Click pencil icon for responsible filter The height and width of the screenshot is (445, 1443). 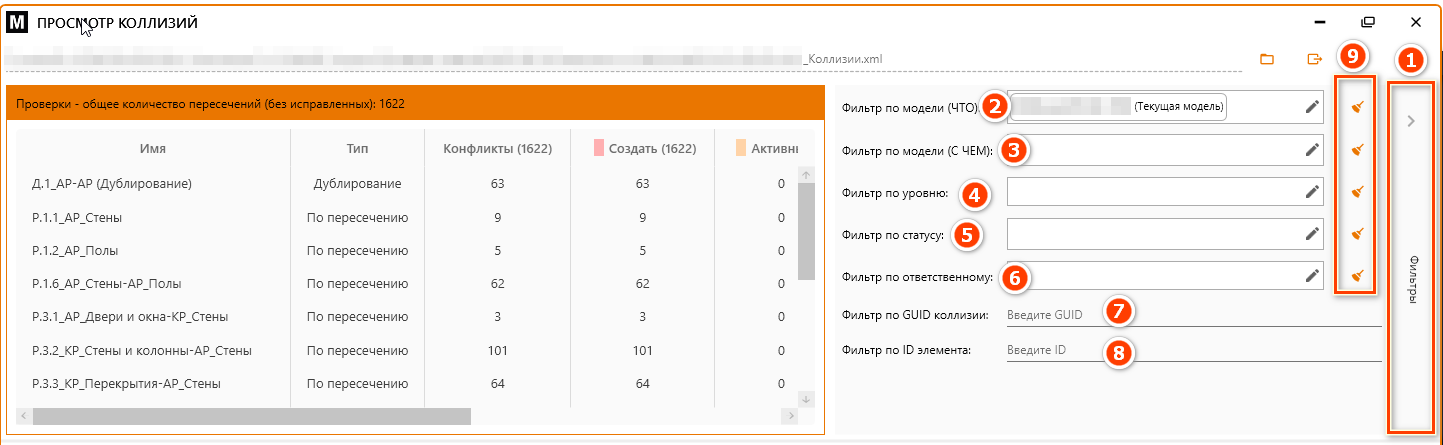coord(1312,275)
